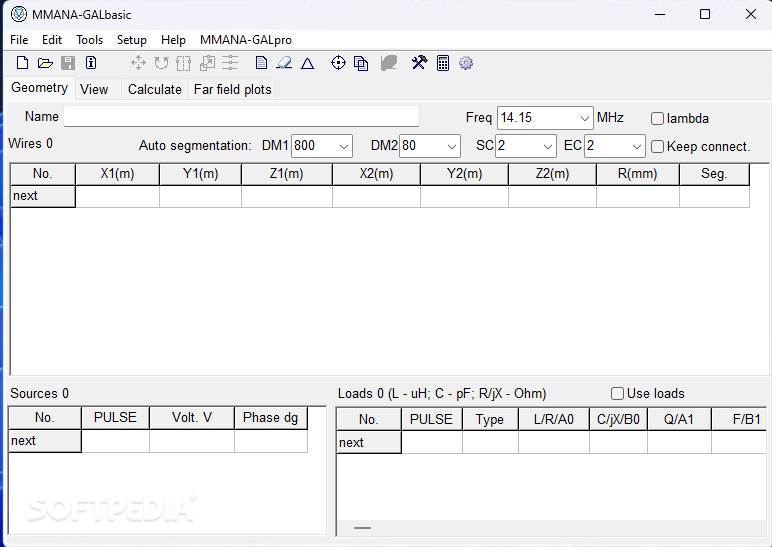Image resolution: width=772 pixels, height=547 pixels.
Task: Click the Seg. column header in wires
Action: click(x=714, y=174)
